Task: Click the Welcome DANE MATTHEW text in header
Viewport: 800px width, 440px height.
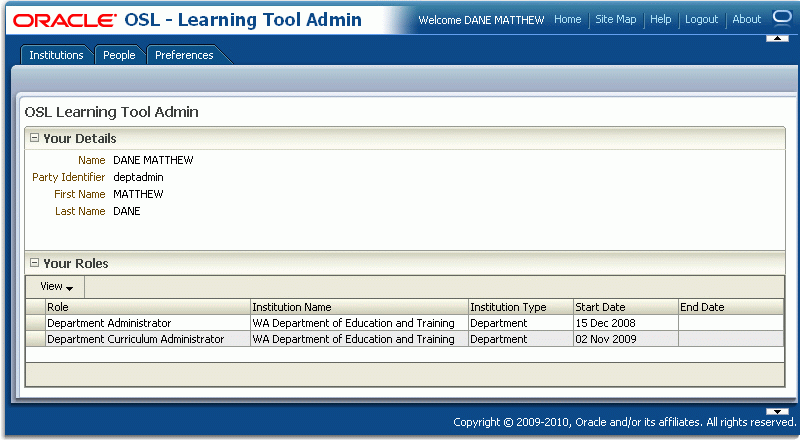Action: pyautogui.click(x=481, y=20)
